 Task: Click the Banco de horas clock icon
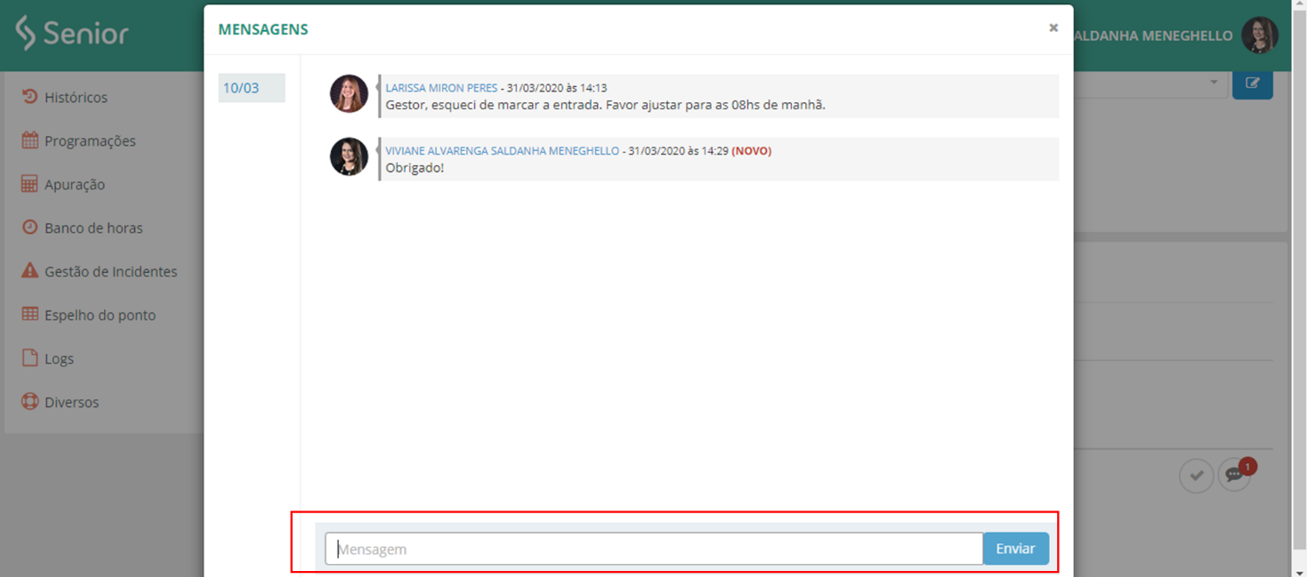pos(30,228)
